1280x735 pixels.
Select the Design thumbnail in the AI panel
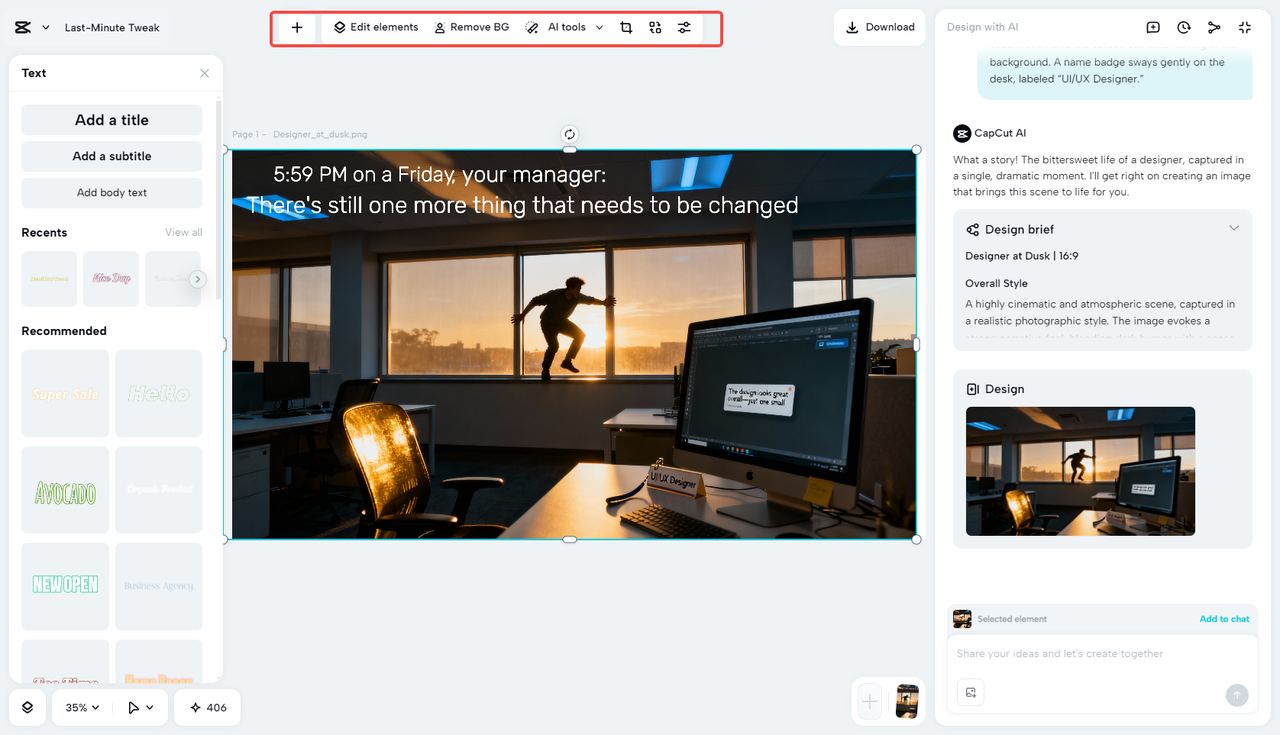[x=1080, y=471]
